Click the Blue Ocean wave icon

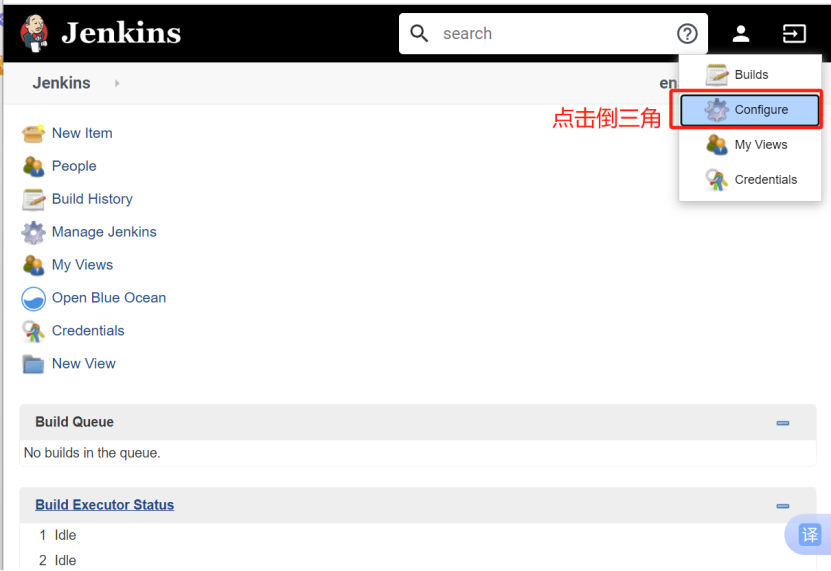click(33, 298)
